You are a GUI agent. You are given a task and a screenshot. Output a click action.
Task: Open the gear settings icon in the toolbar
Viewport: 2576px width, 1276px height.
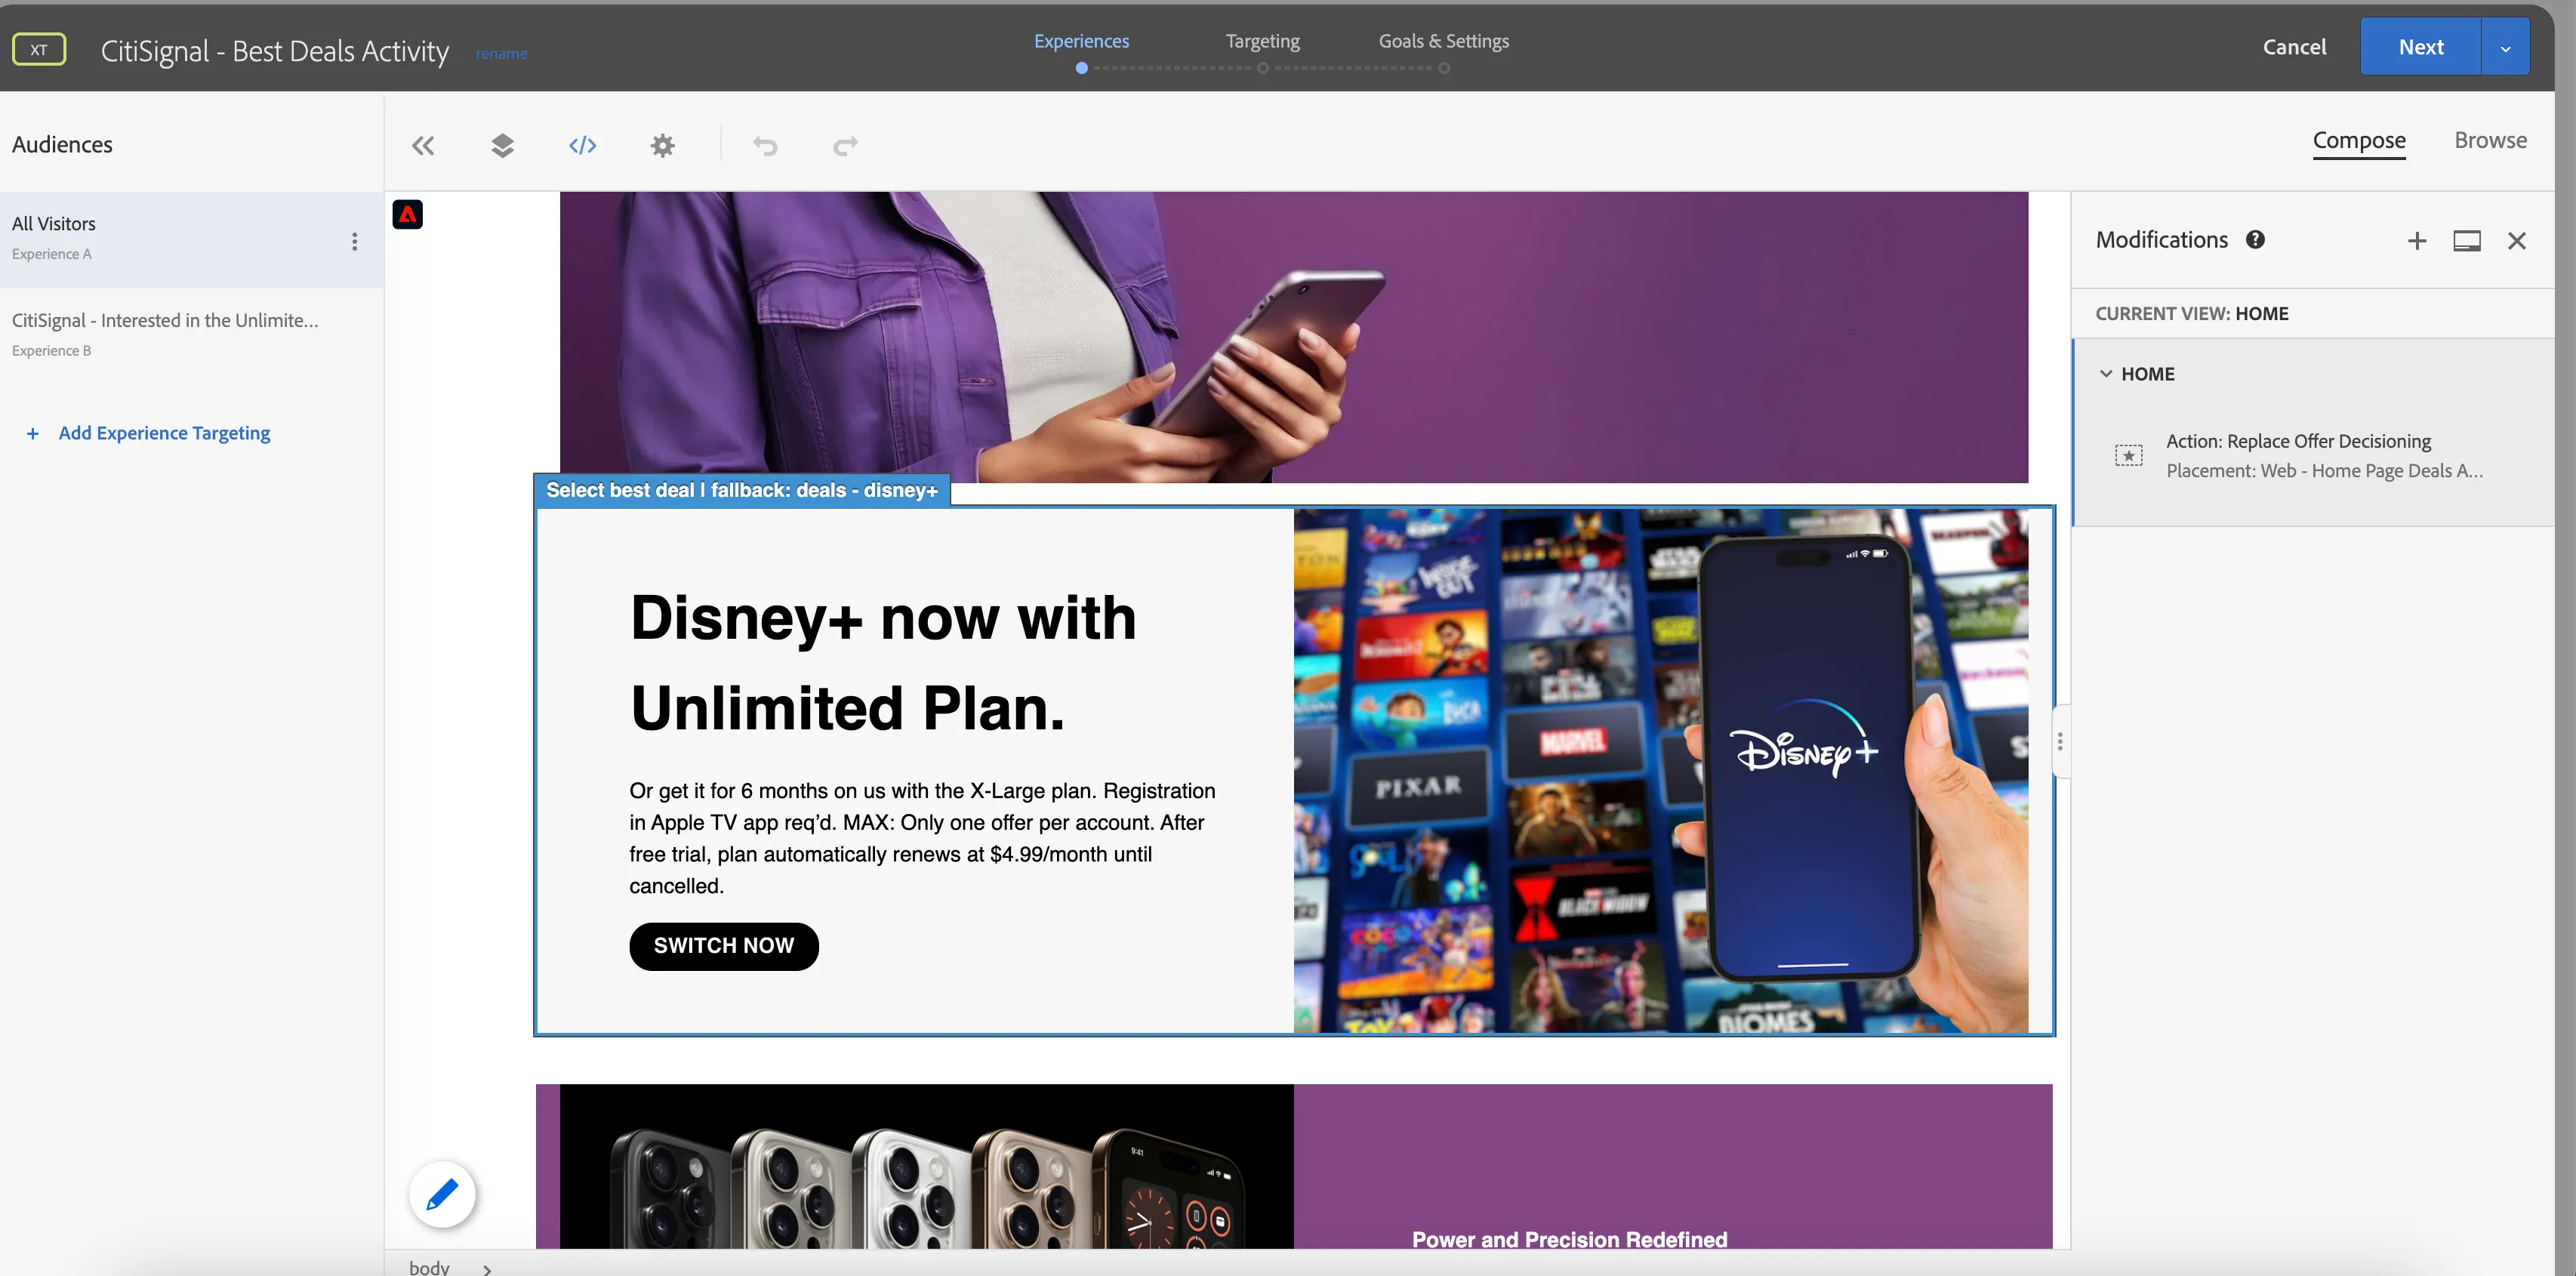[x=662, y=146]
